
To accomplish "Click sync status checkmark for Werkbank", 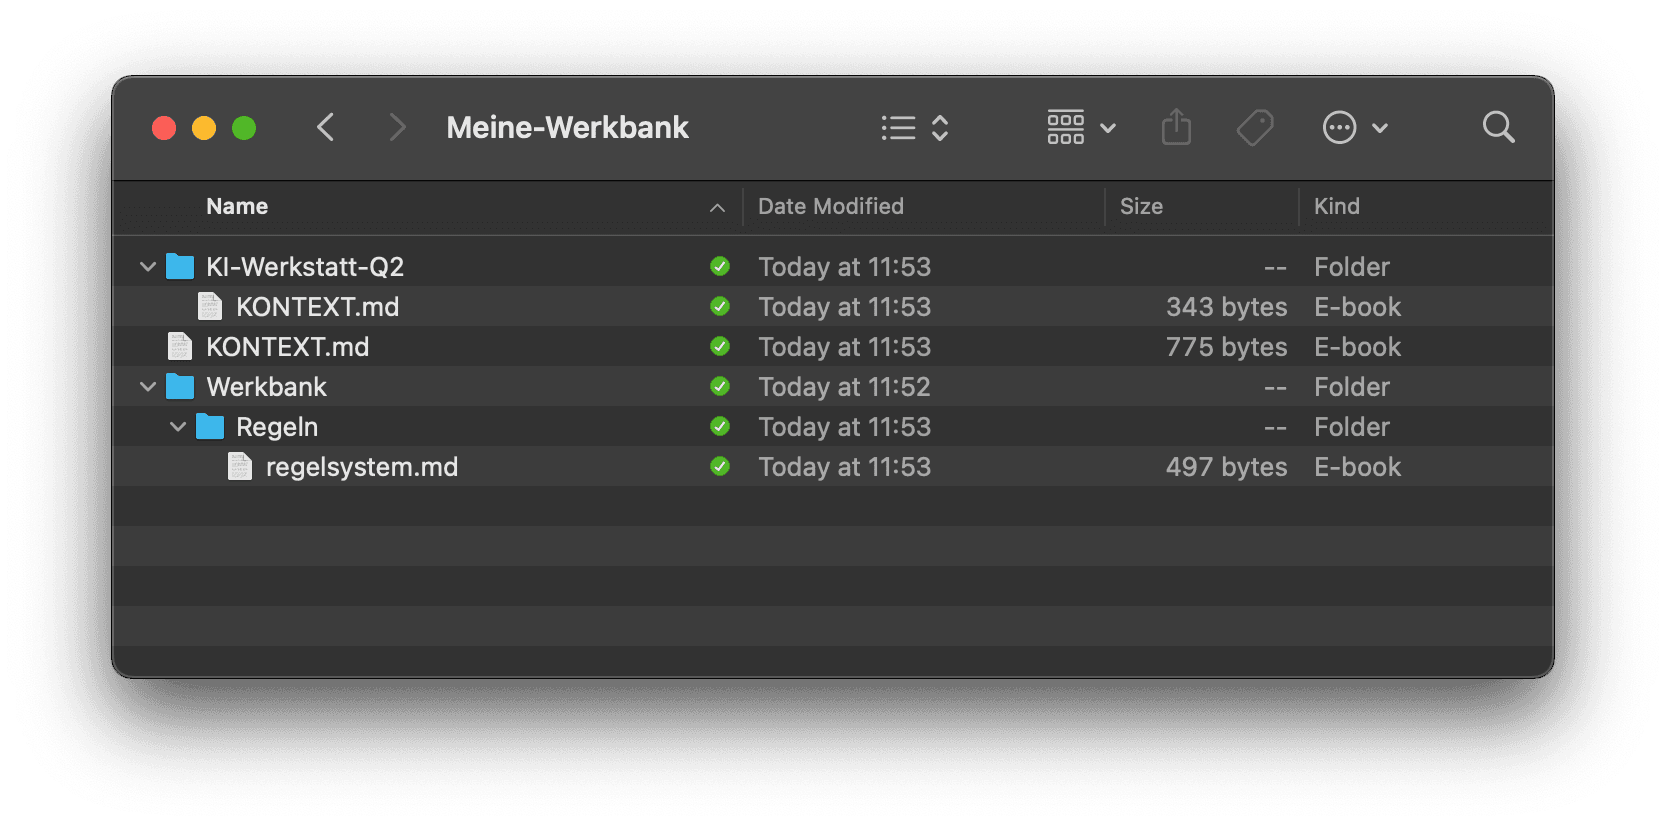I will 720,386.
